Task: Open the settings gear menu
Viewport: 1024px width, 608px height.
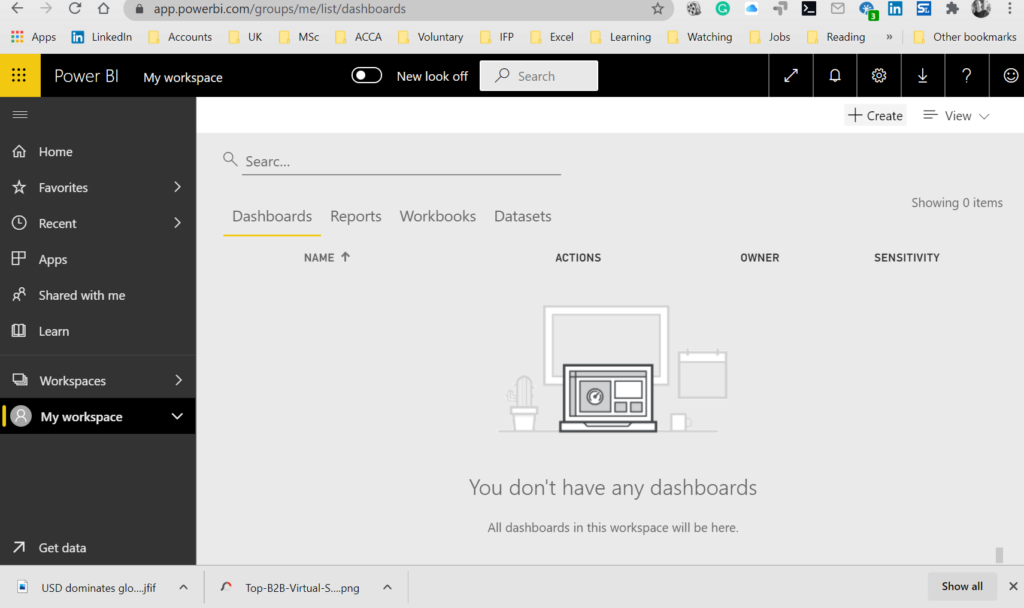Action: point(879,76)
